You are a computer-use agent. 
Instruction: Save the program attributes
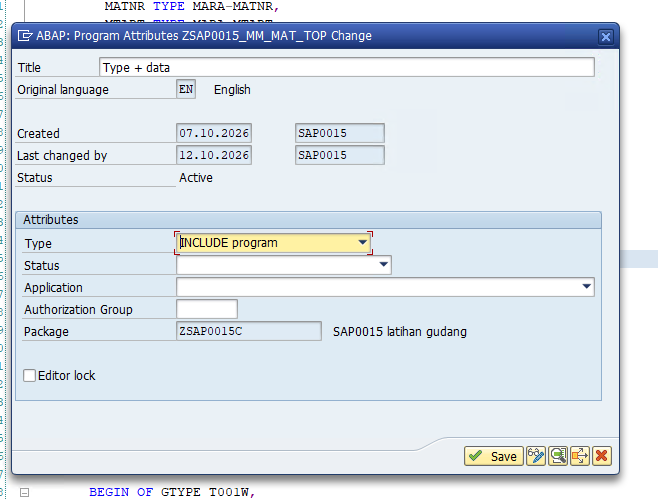click(494, 456)
